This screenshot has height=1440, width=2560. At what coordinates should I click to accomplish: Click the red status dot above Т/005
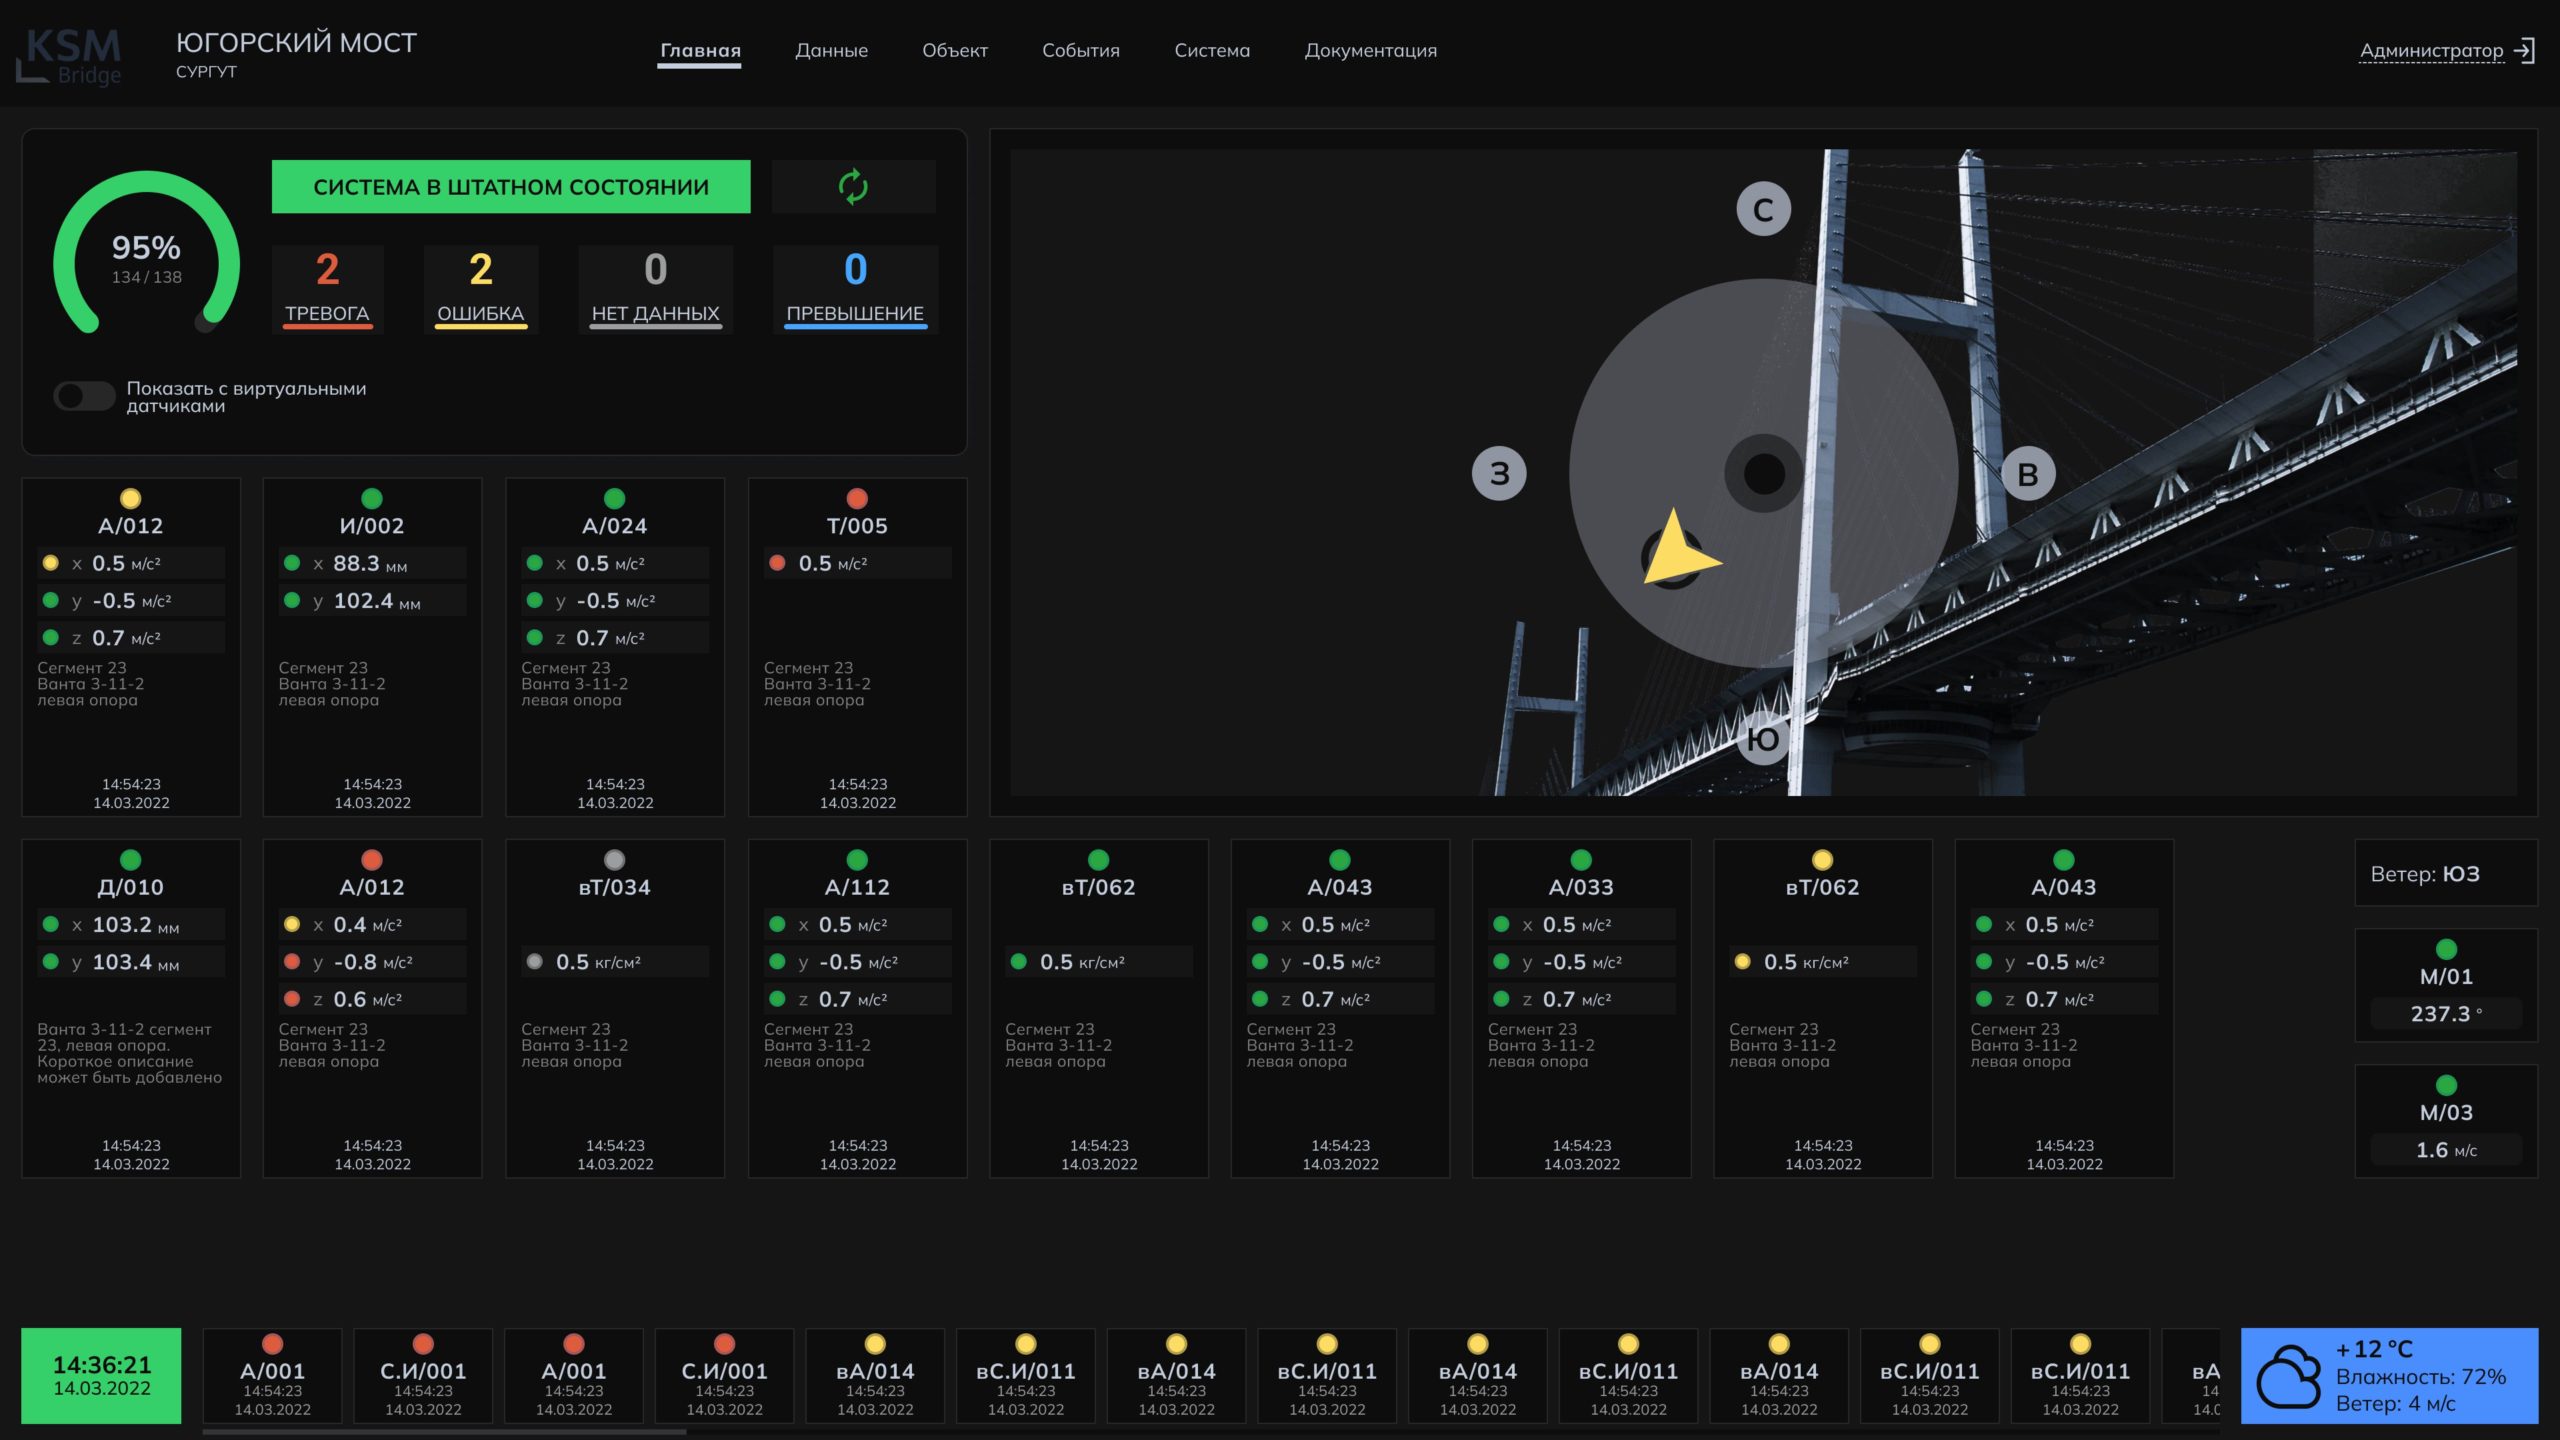[x=857, y=498]
